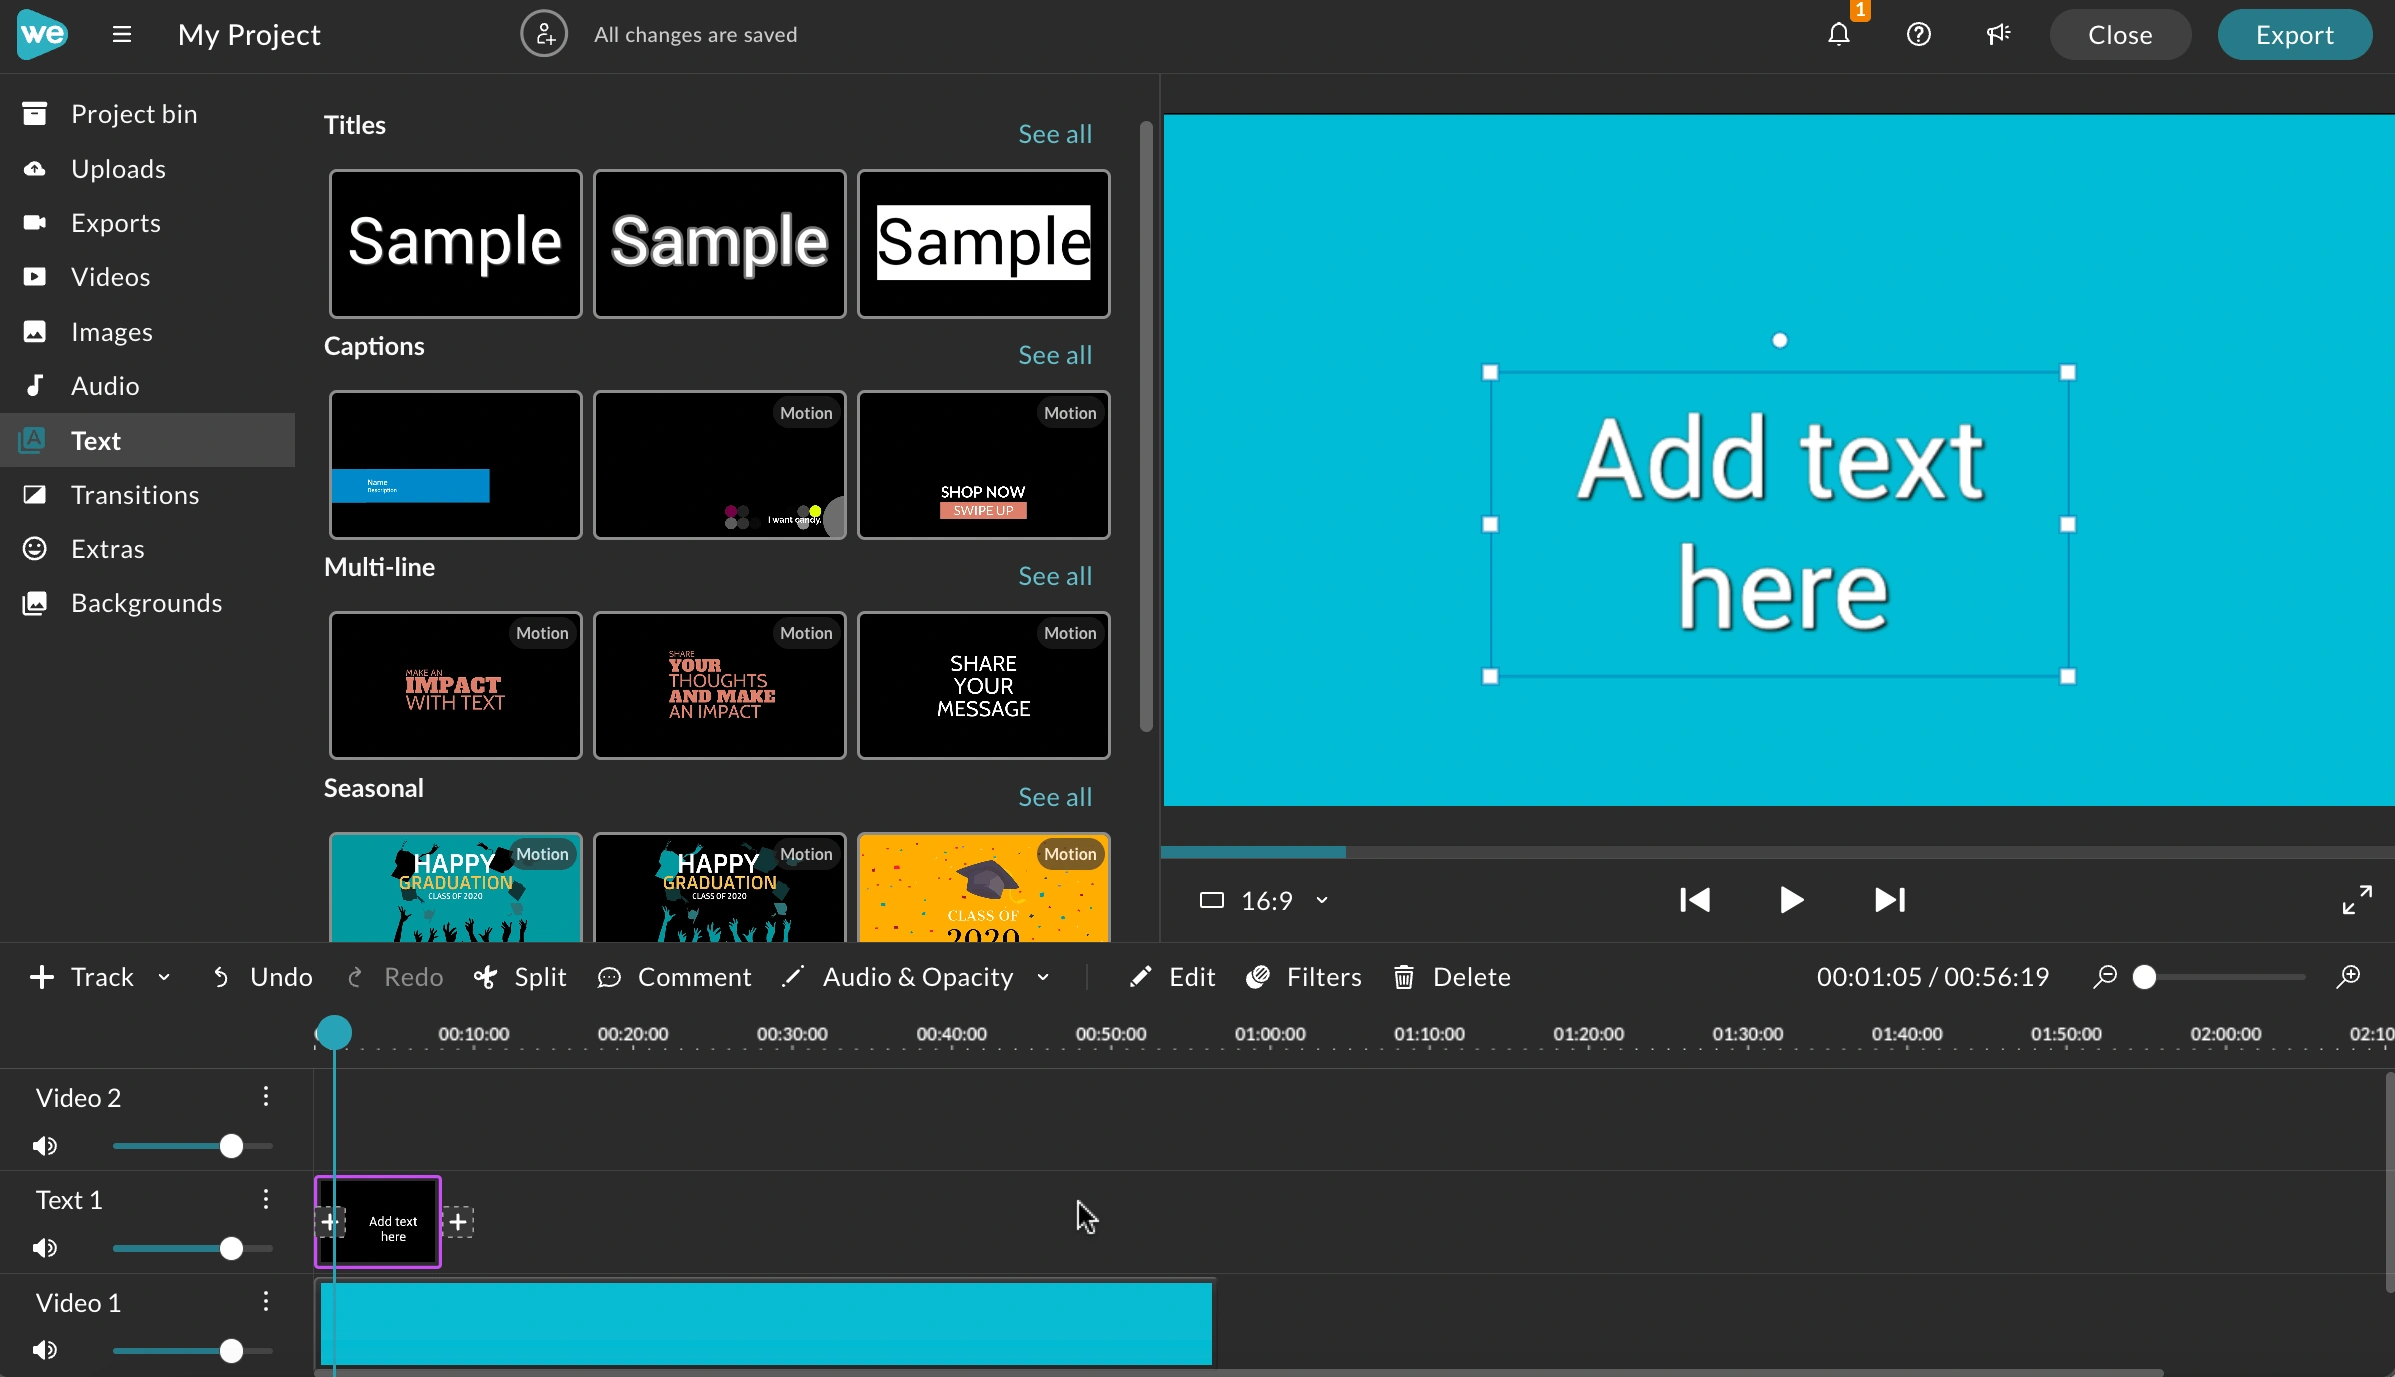Switch to the Images section

[148, 332]
